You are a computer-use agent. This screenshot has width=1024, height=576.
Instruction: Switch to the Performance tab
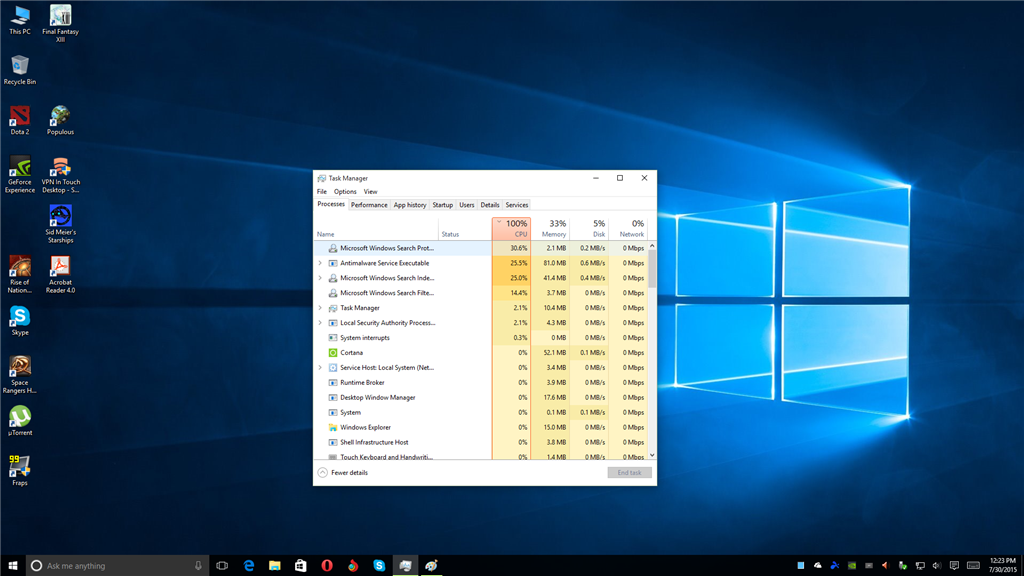point(369,205)
